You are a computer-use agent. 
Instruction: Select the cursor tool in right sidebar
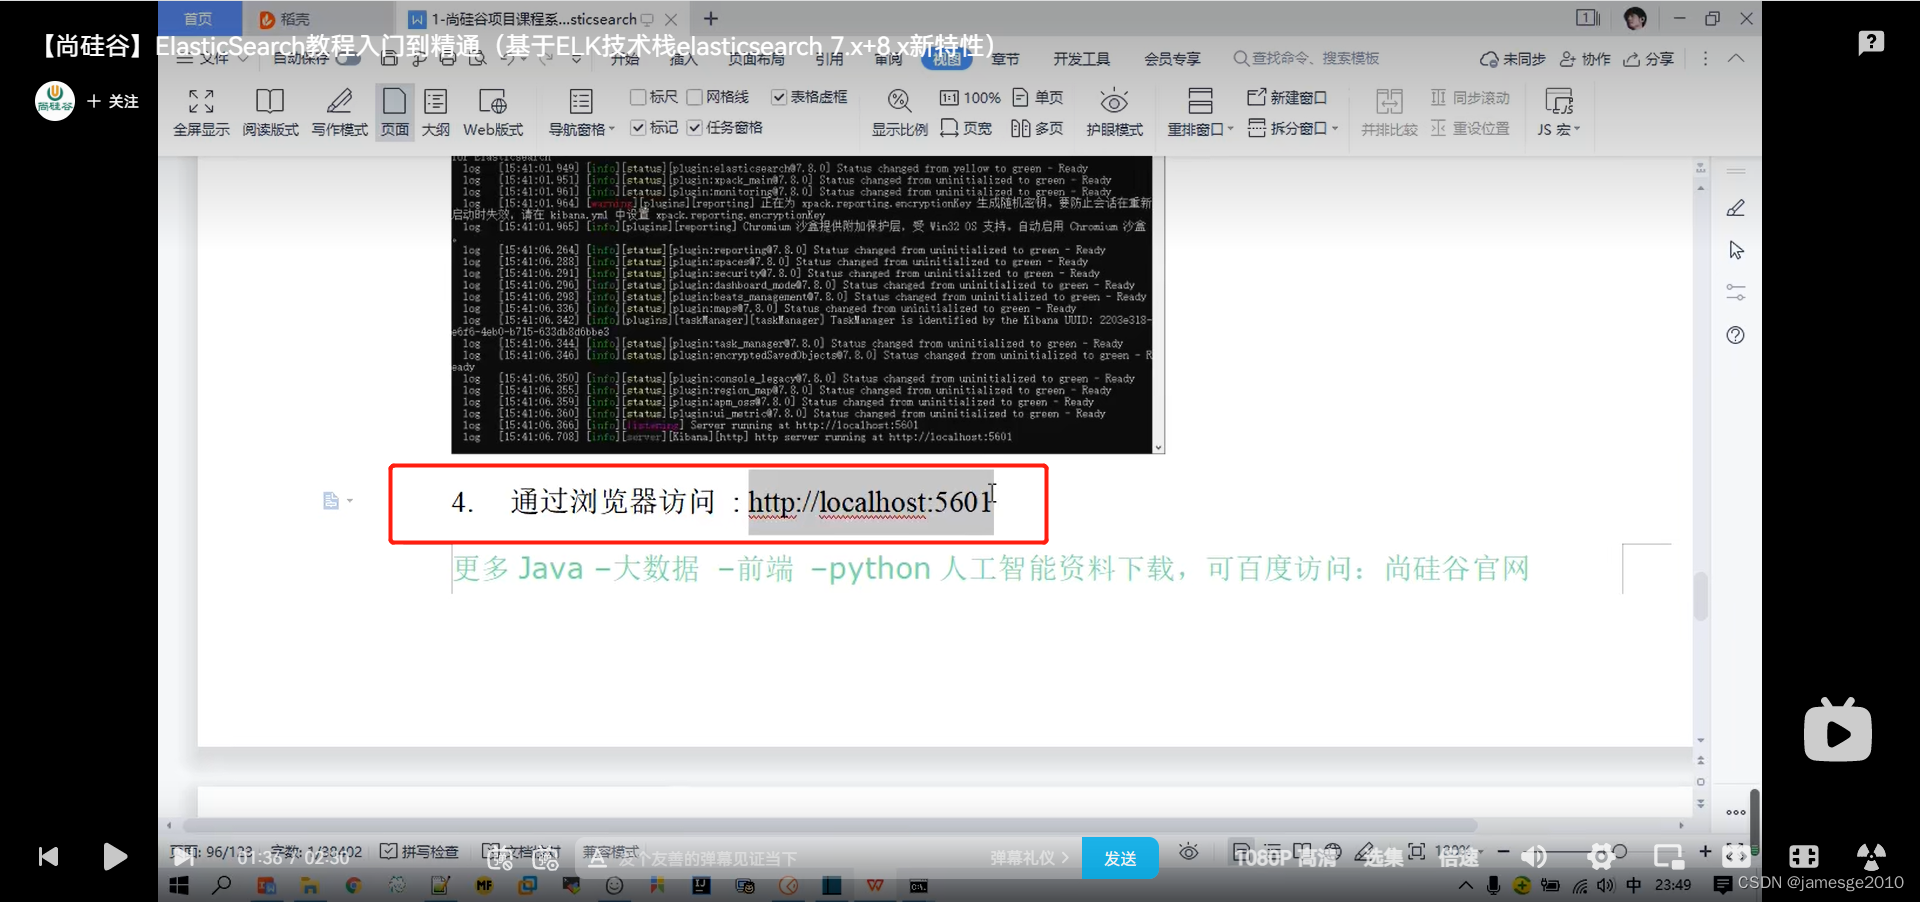coord(1736,250)
